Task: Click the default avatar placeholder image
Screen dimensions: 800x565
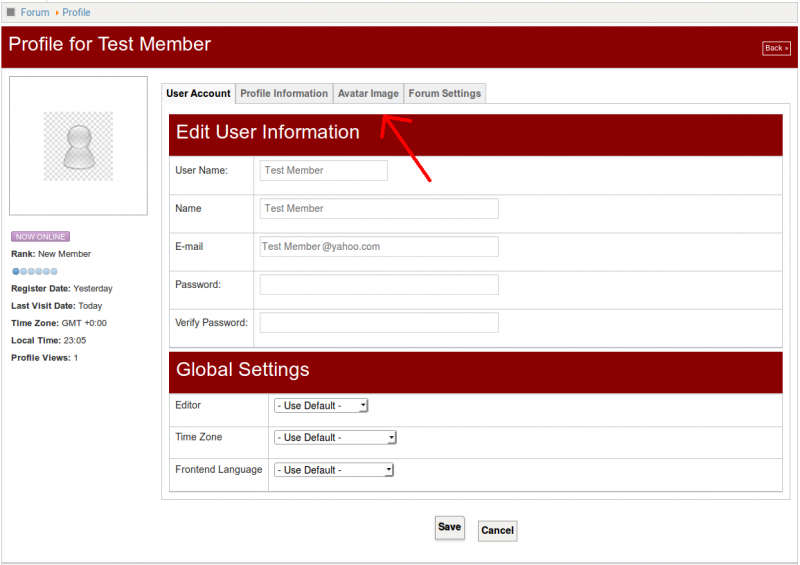Action: click(78, 146)
